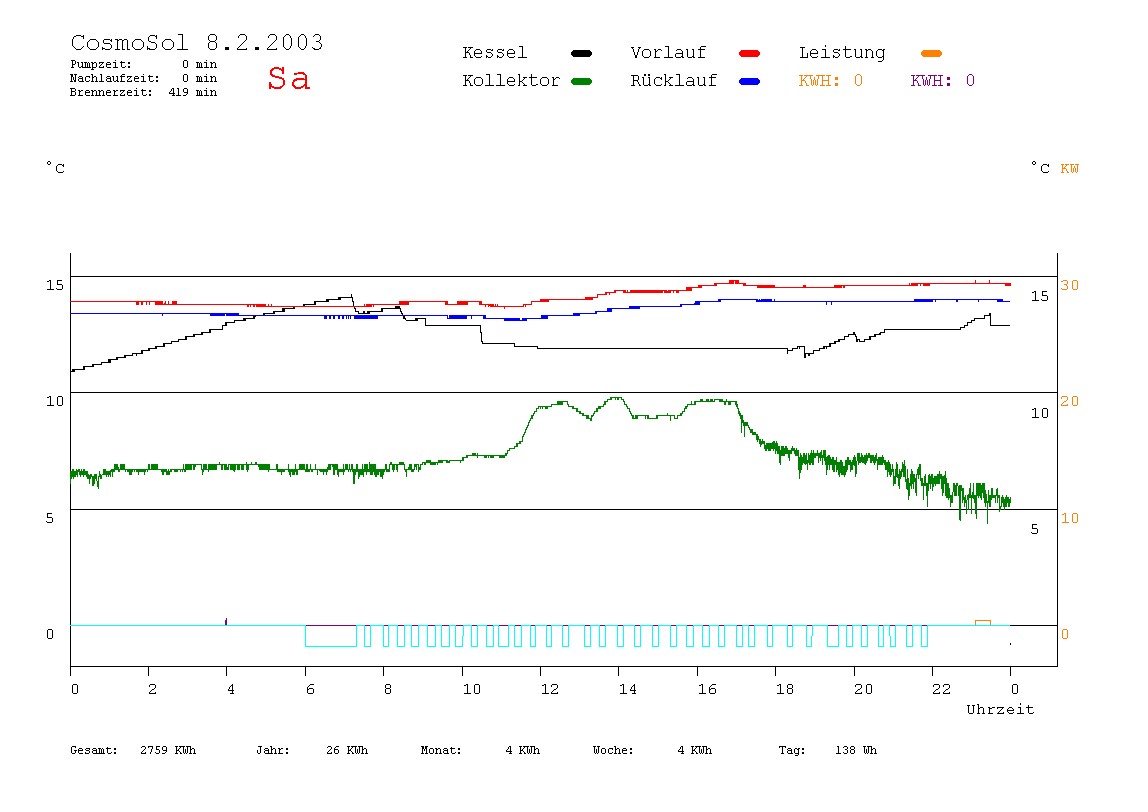Image resolution: width=1148 pixels, height=812 pixels.
Task: Click the red Vorlauf legend swatch
Action: tap(750, 53)
